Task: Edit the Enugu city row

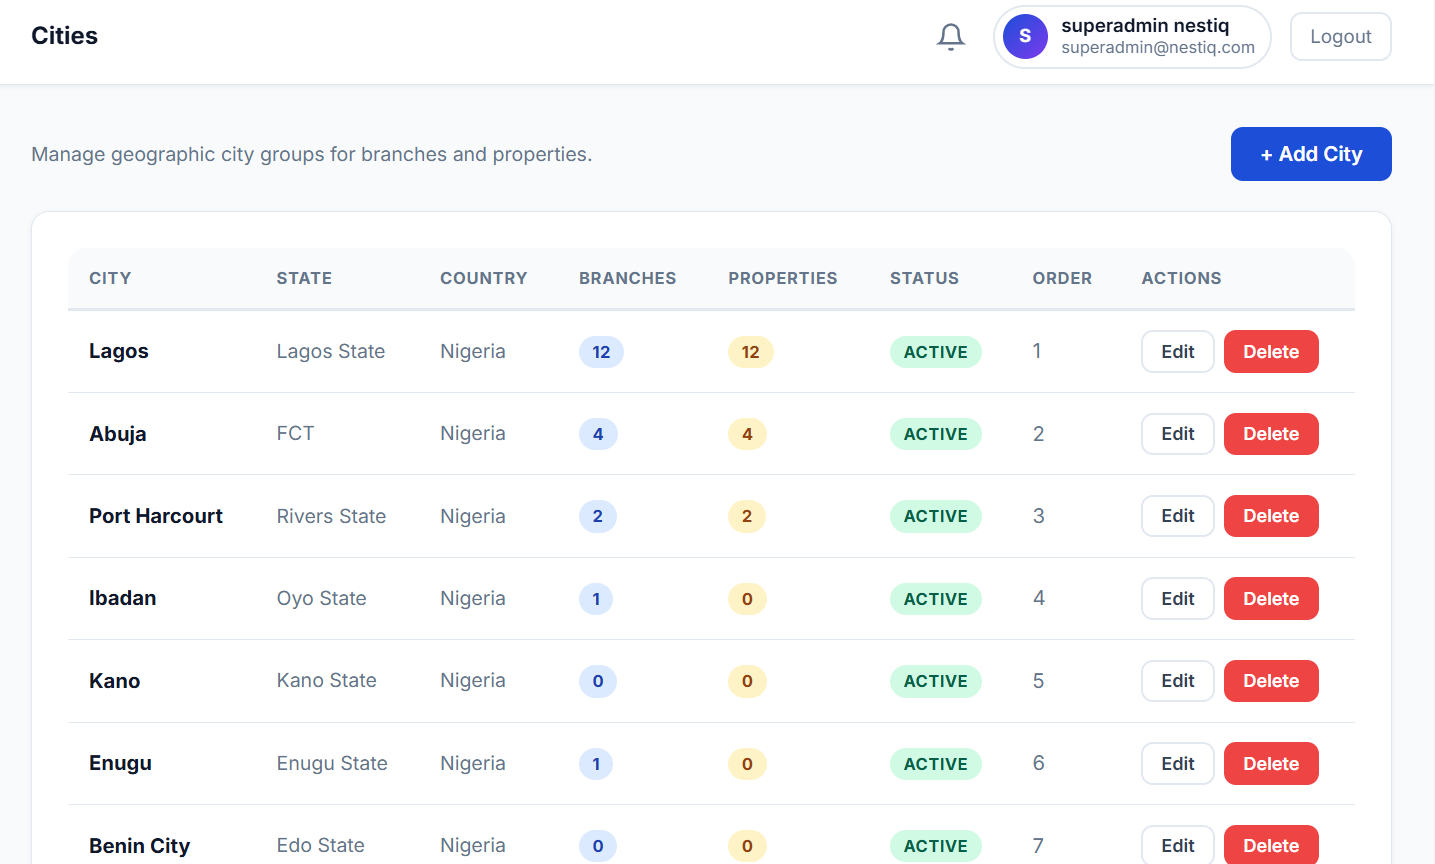Action: coord(1177,764)
